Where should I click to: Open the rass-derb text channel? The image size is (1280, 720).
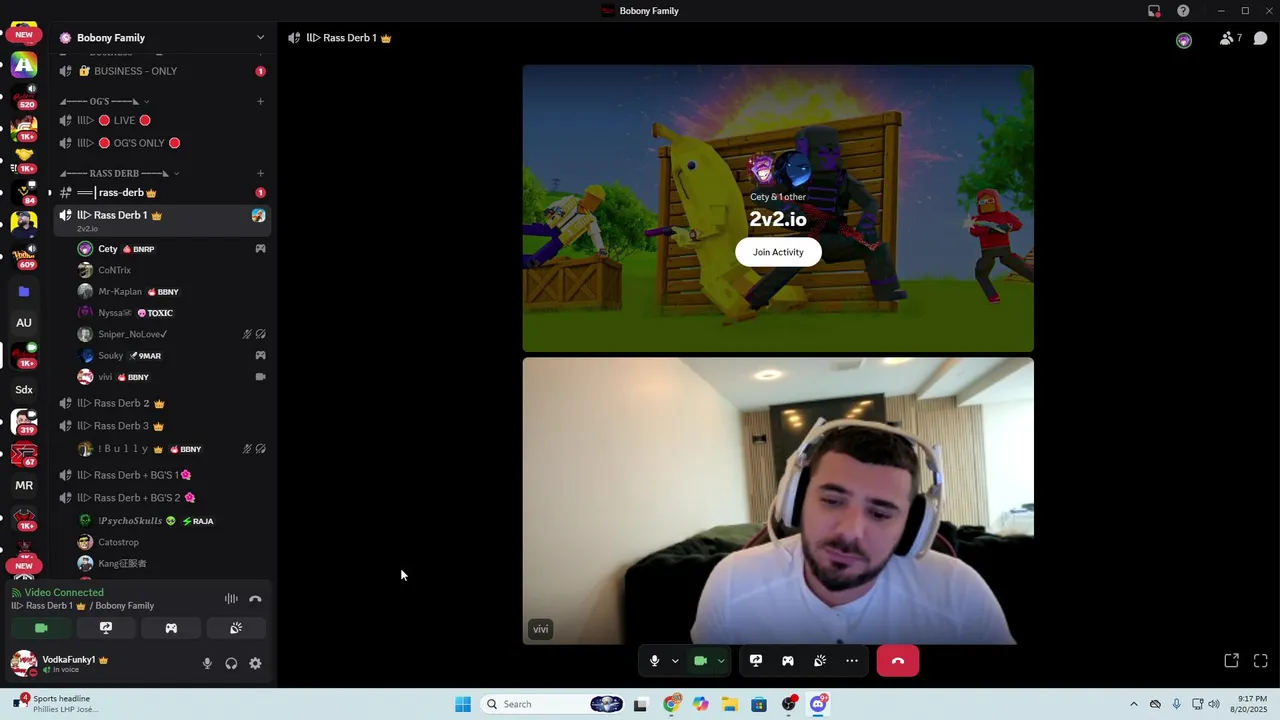[x=163, y=192]
